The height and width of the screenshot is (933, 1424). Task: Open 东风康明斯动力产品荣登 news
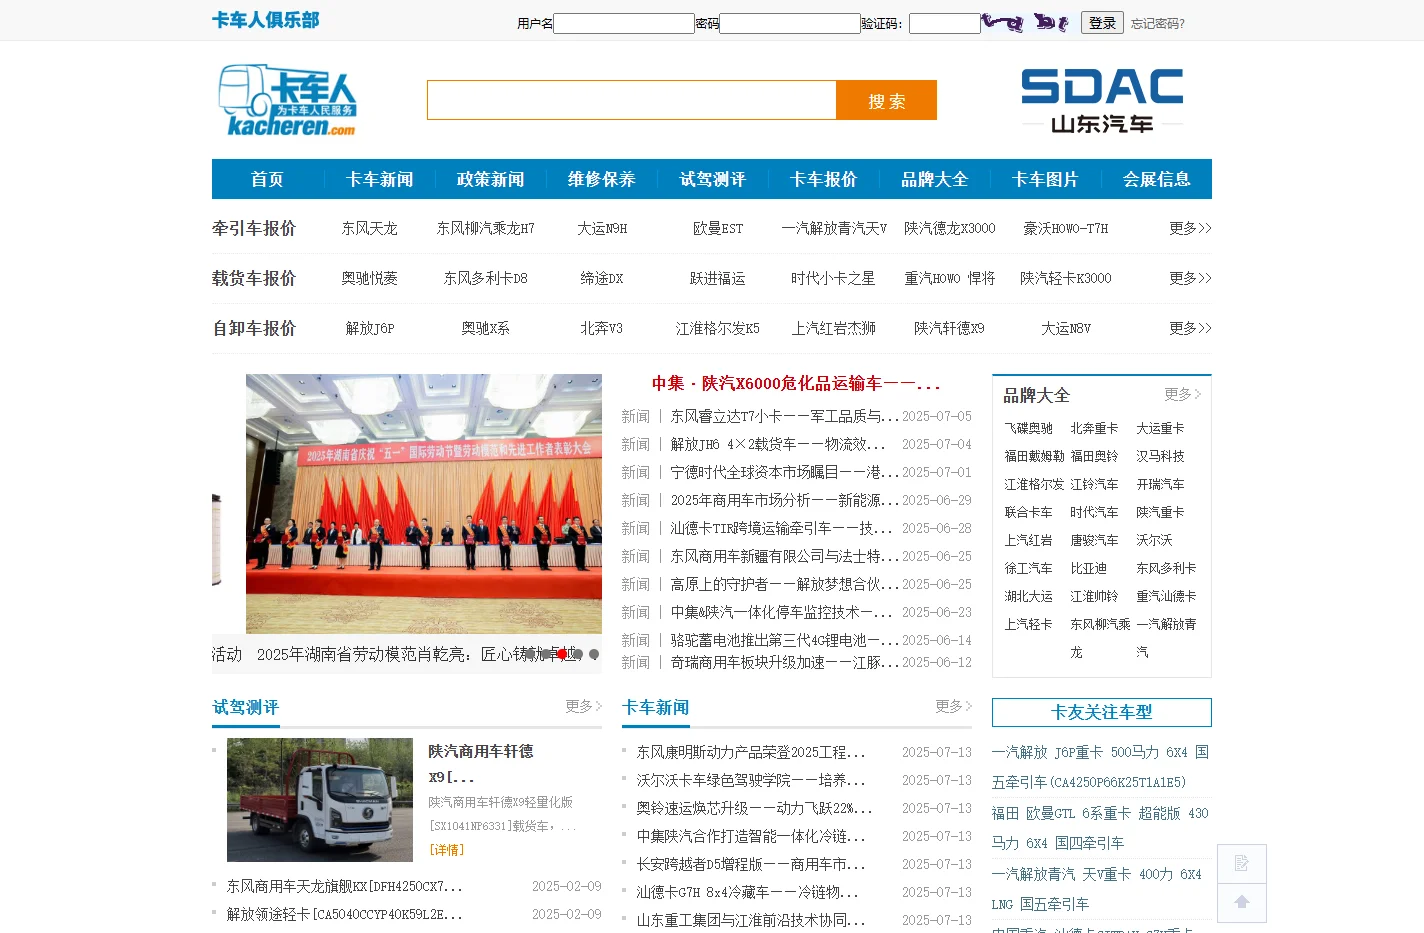coord(751,752)
